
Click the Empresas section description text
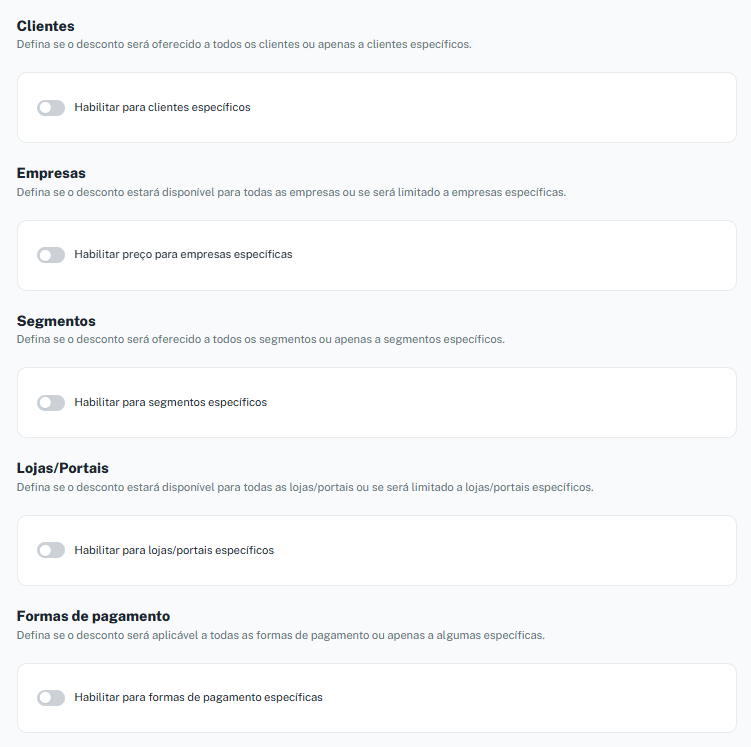[x=291, y=192]
